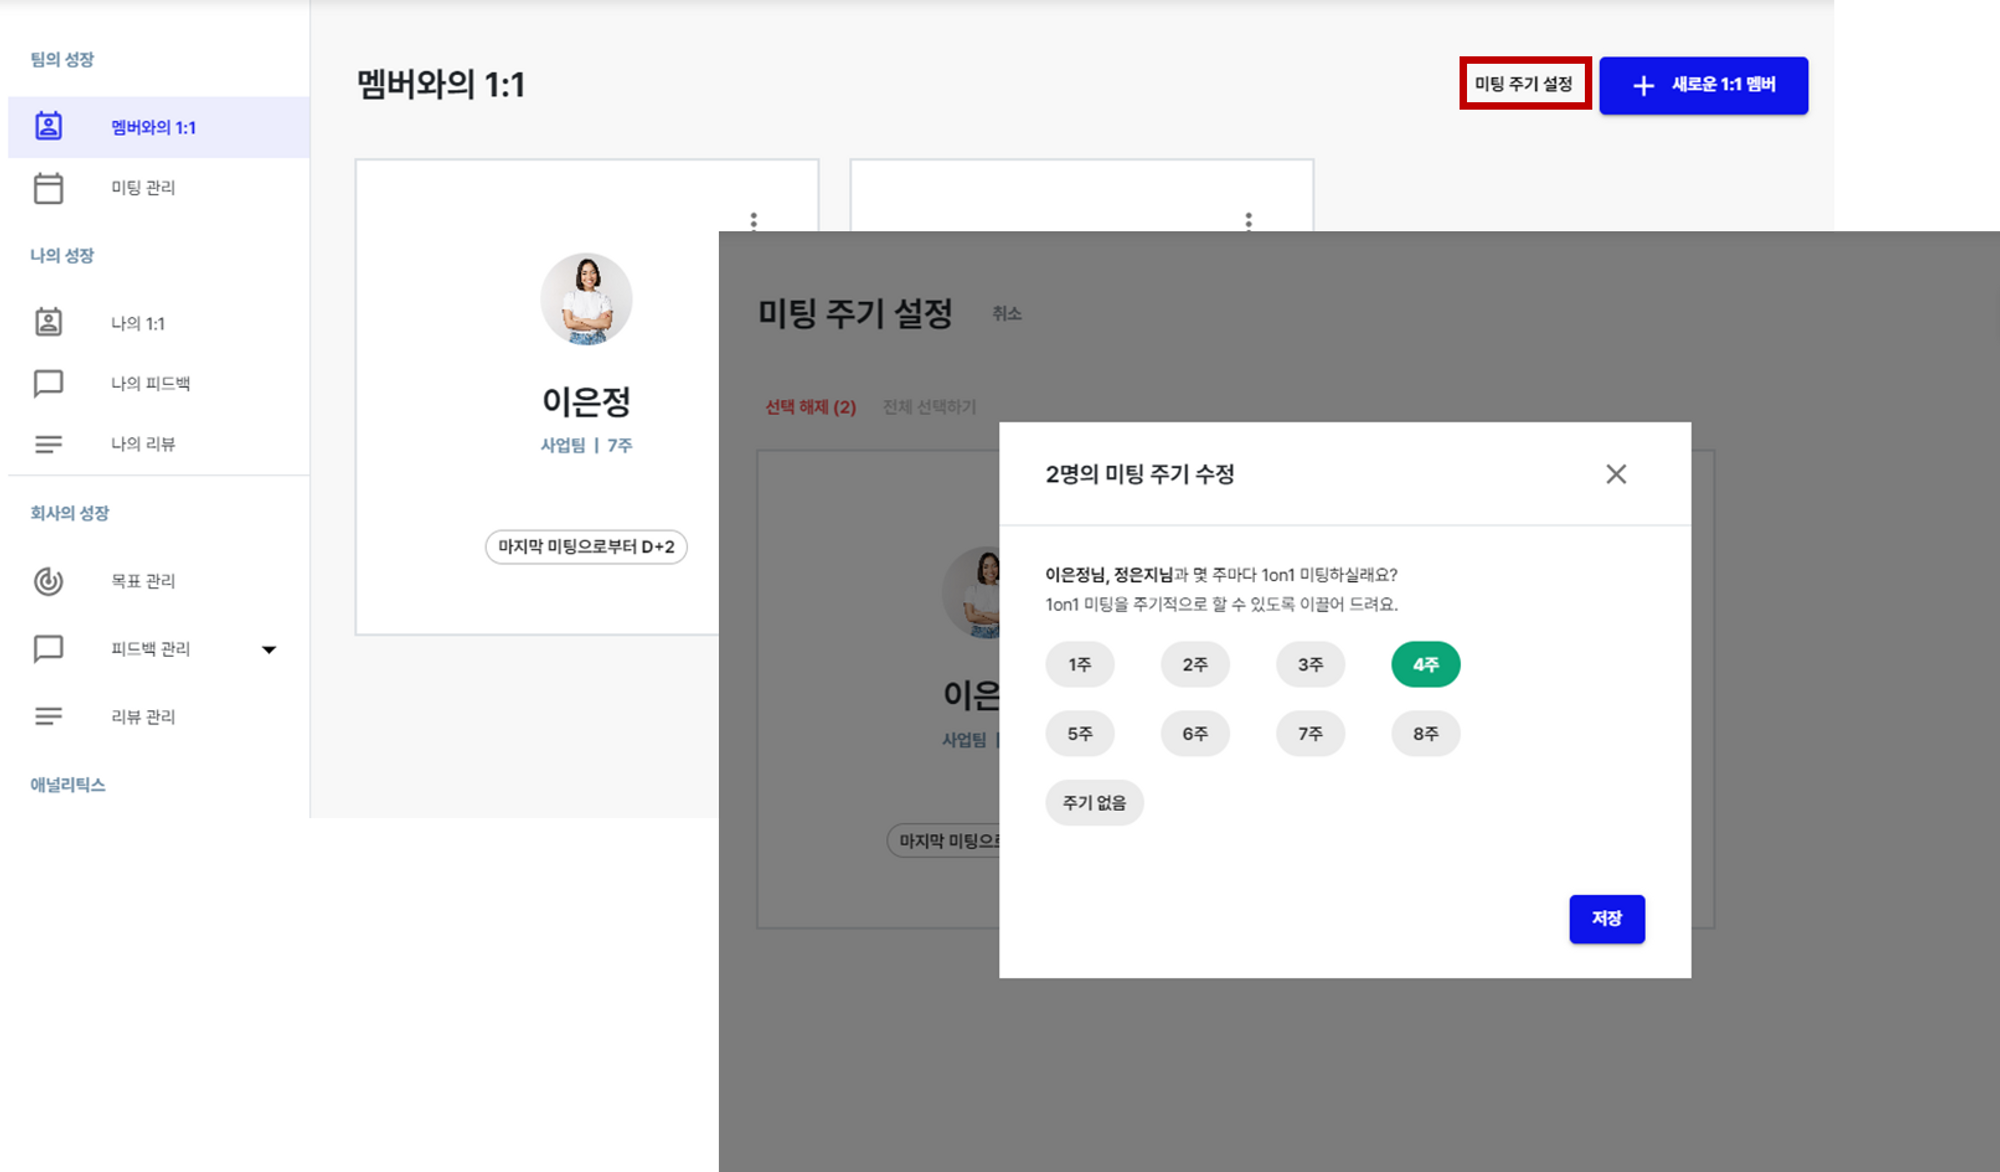Click the 목표 관리 target icon
2000x1172 pixels.
pos(48,581)
